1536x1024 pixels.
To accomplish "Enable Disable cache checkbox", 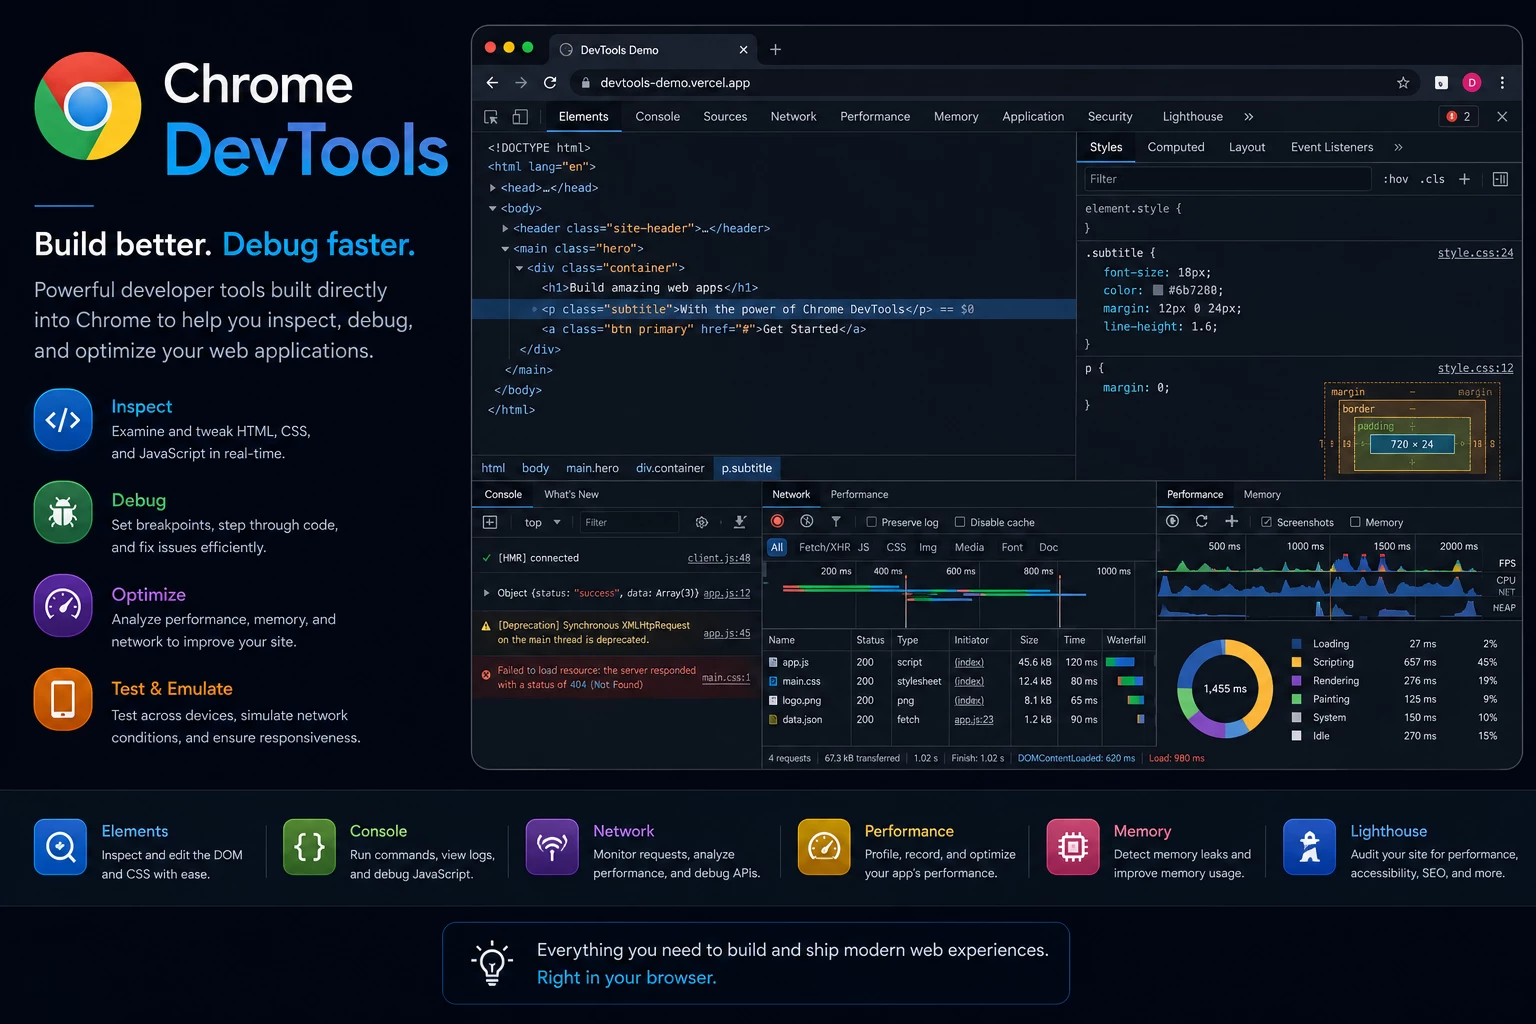I will [960, 522].
